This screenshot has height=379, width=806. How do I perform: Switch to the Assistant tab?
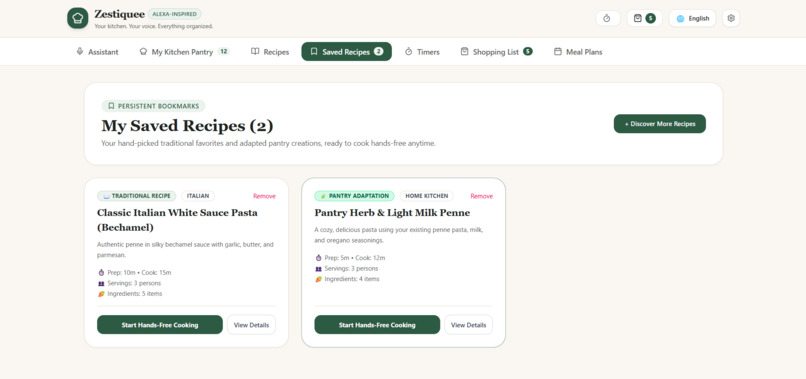pos(97,52)
